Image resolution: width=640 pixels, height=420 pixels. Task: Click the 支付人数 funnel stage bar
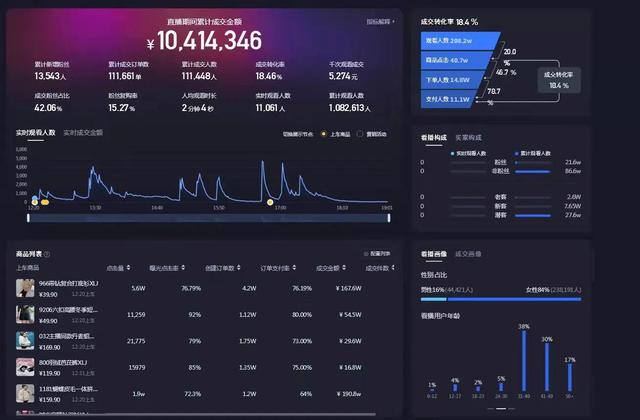pyautogui.click(x=449, y=98)
